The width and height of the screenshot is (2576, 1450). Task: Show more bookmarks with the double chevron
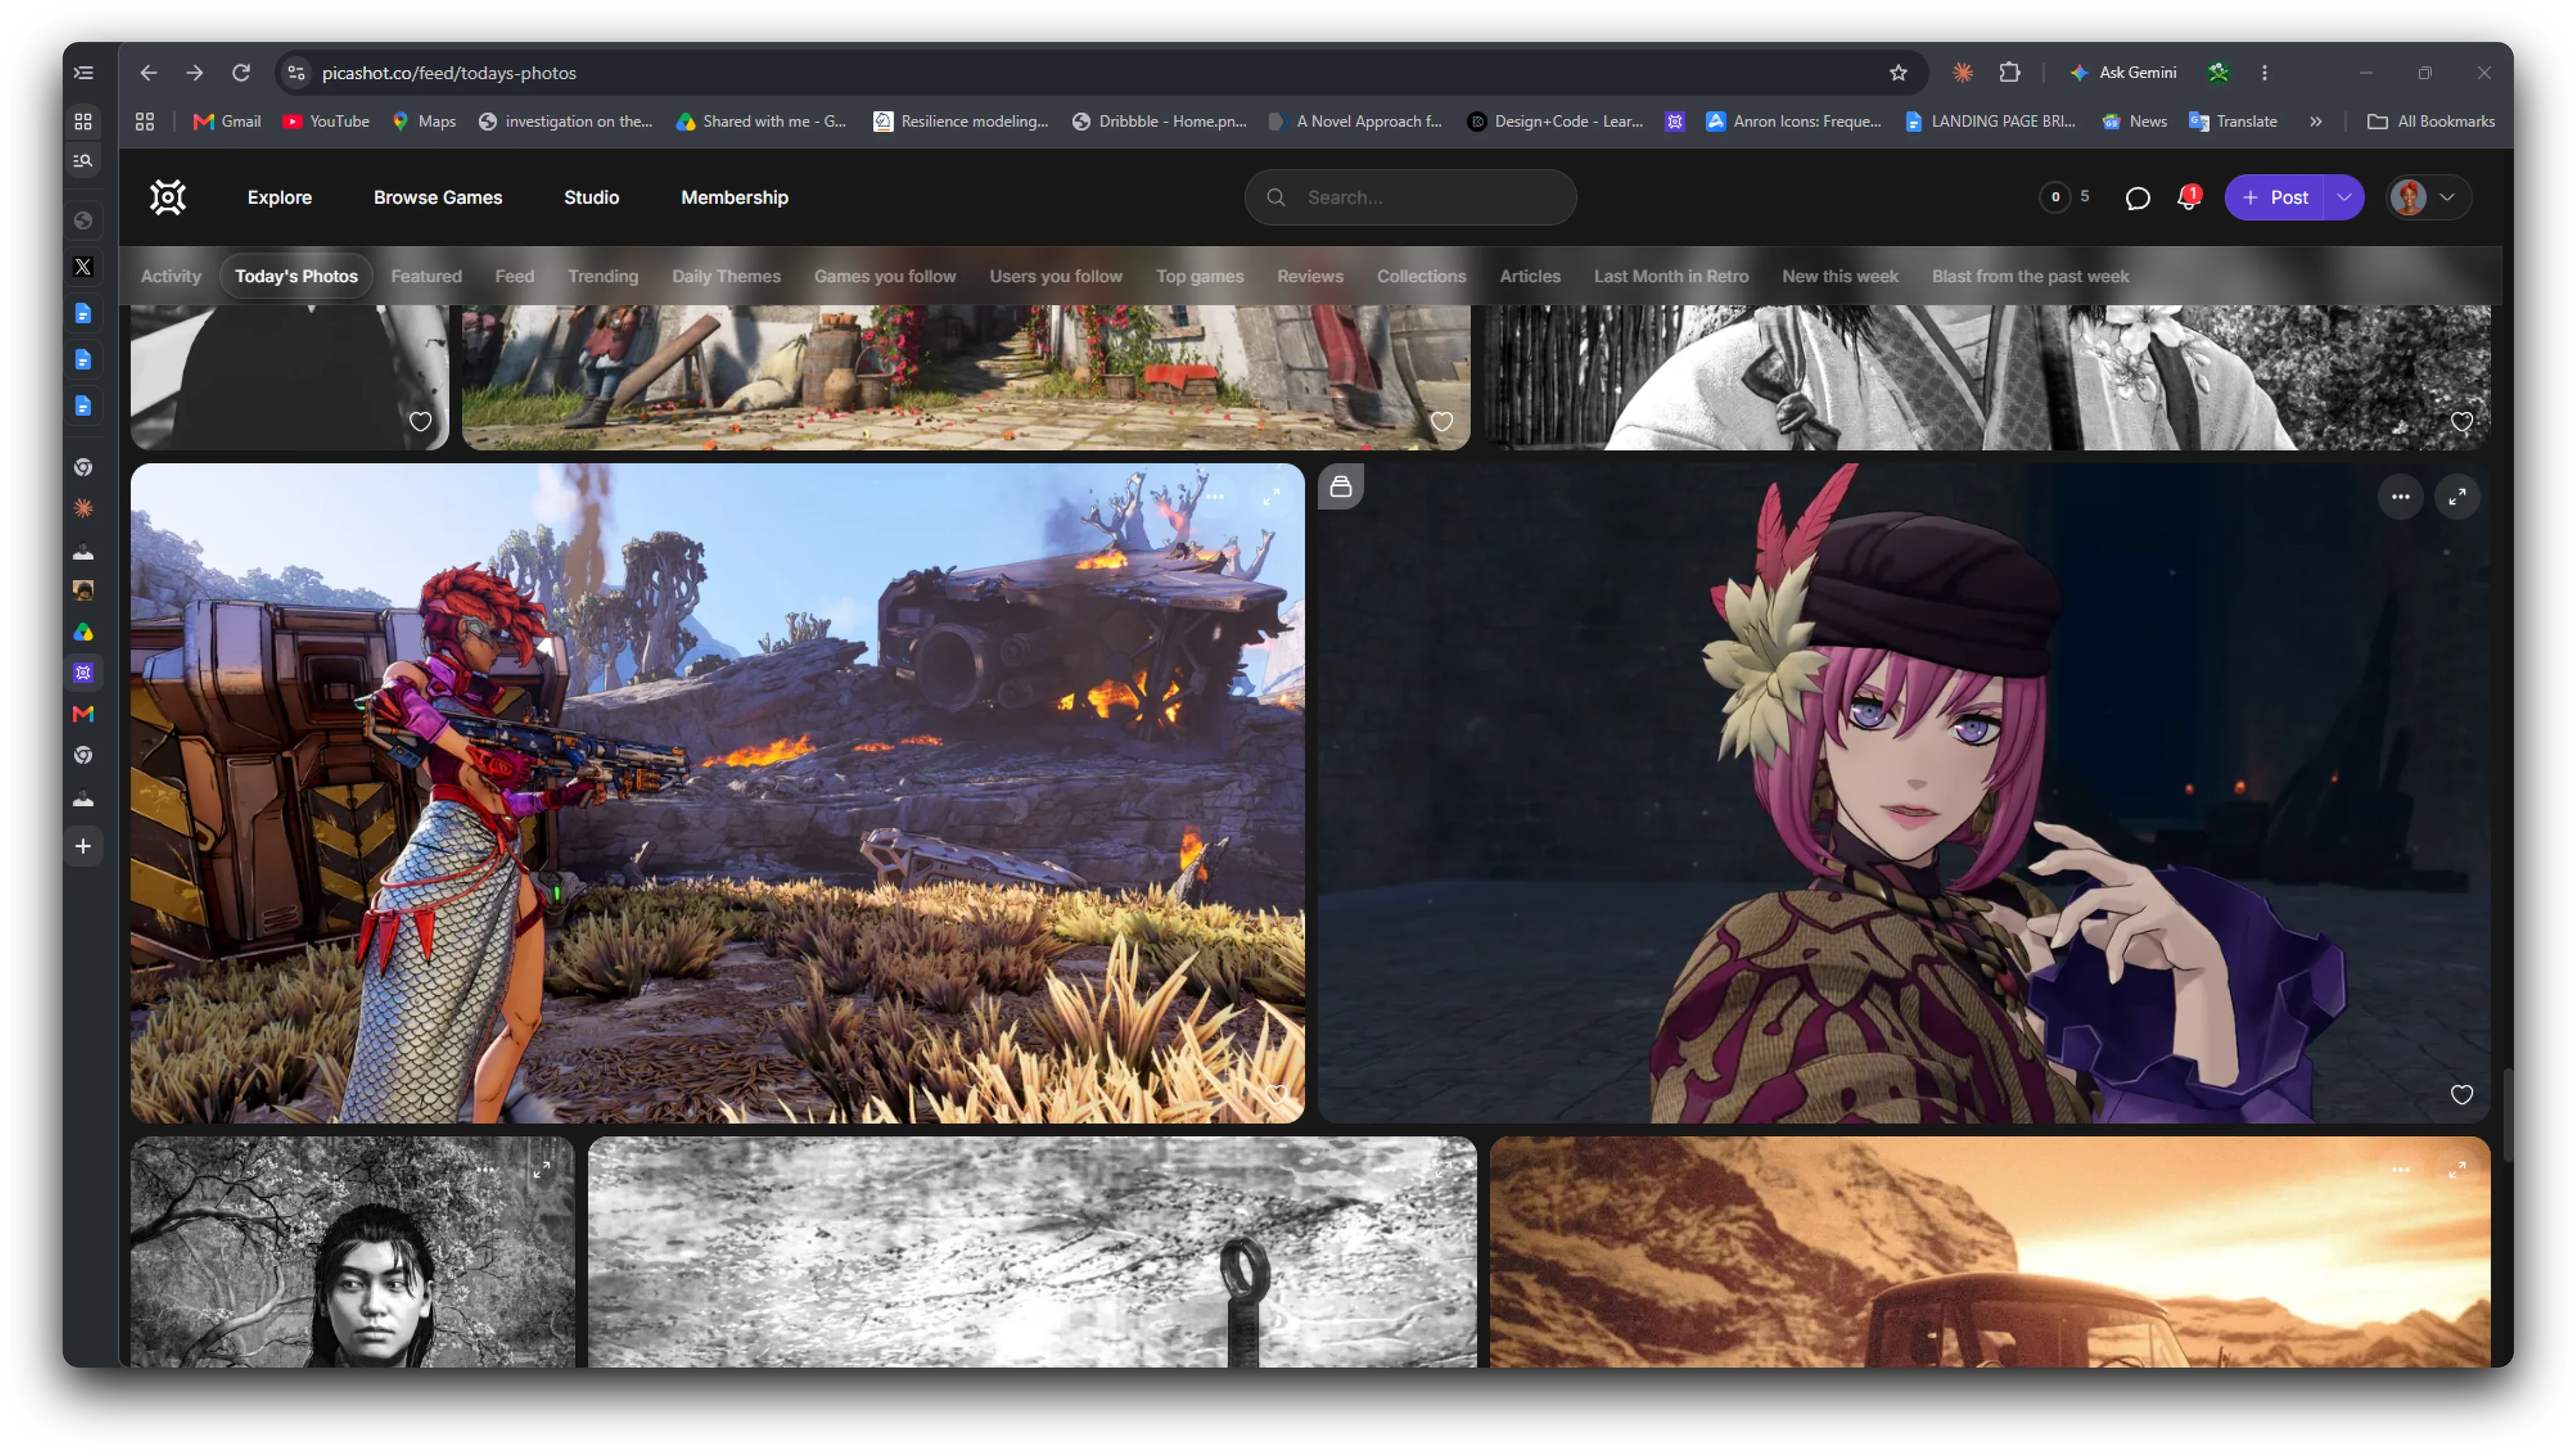click(2316, 122)
